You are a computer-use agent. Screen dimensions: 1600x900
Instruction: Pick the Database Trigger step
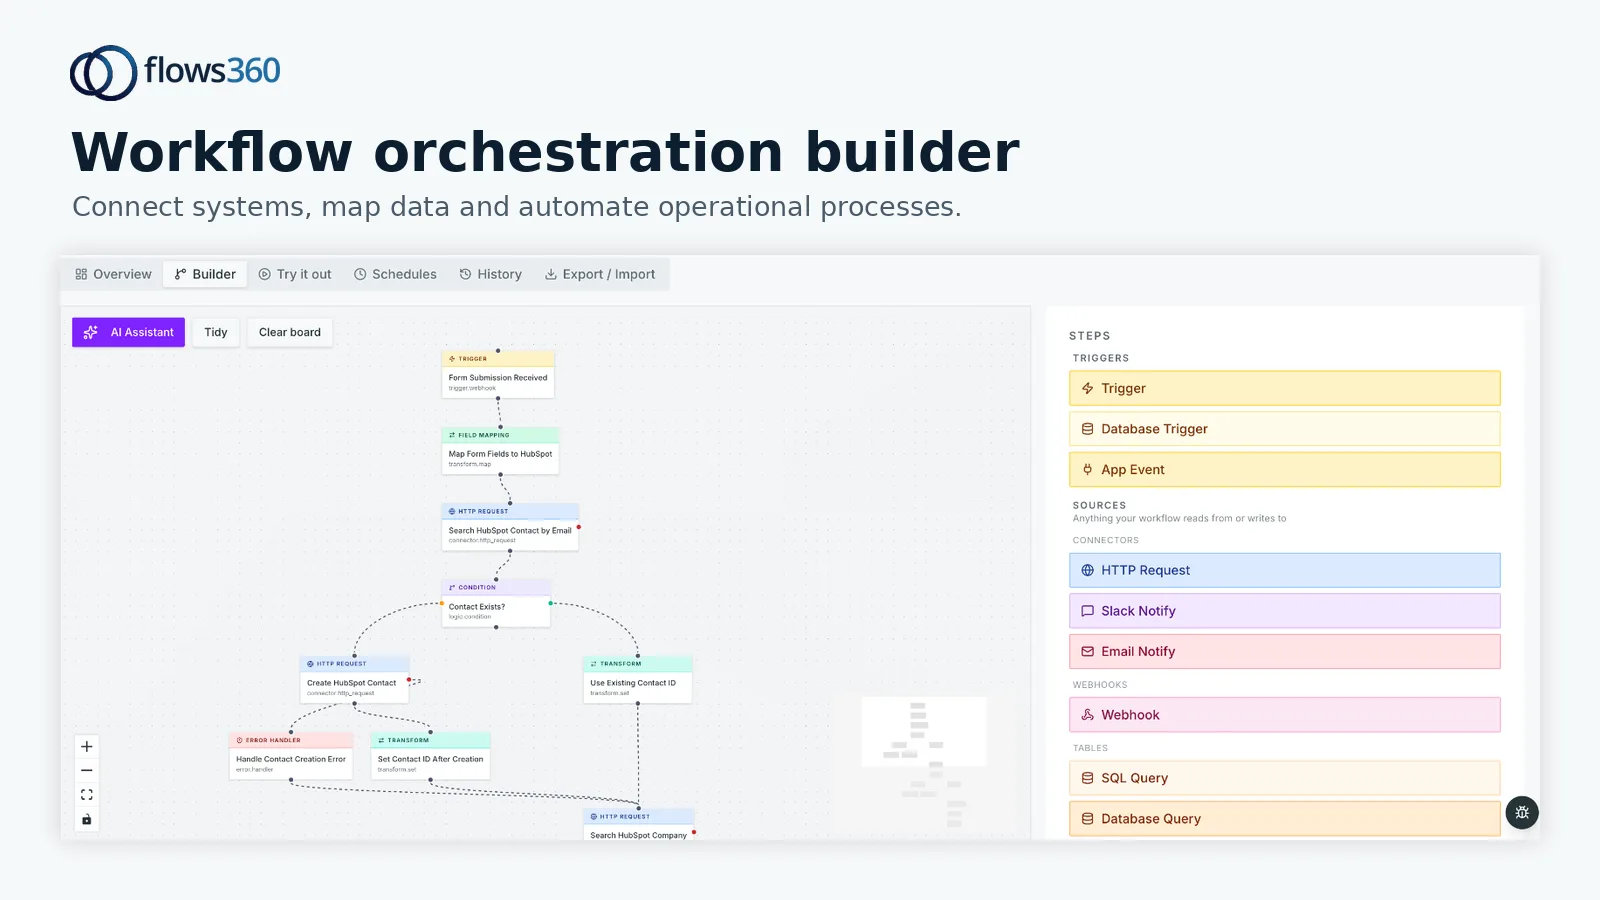(x=1285, y=429)
